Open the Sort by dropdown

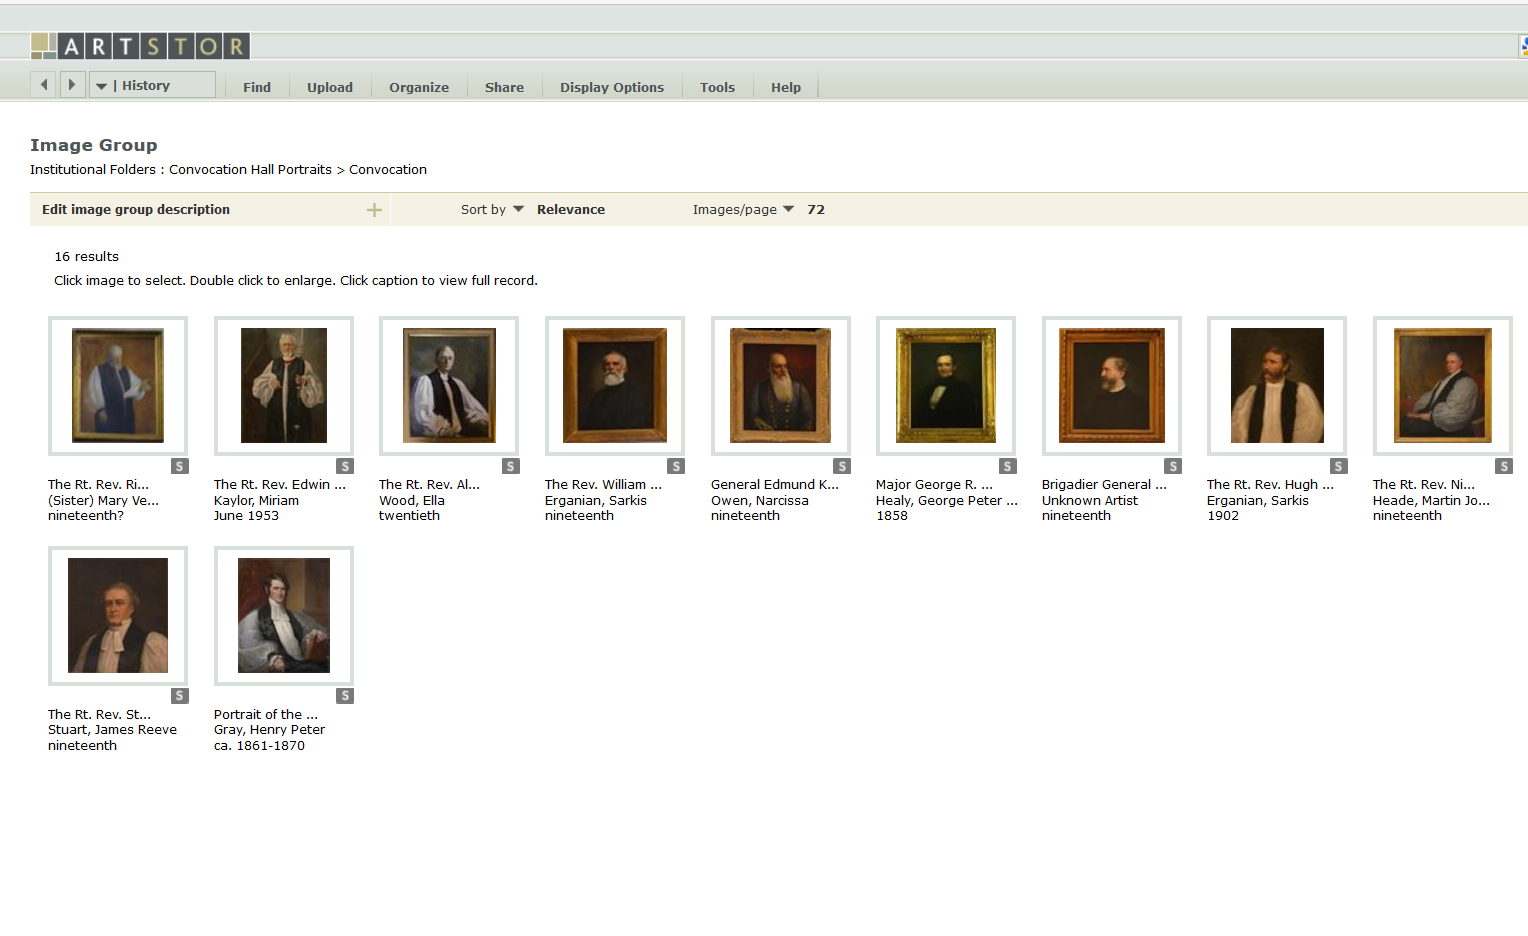pos(492,209)
